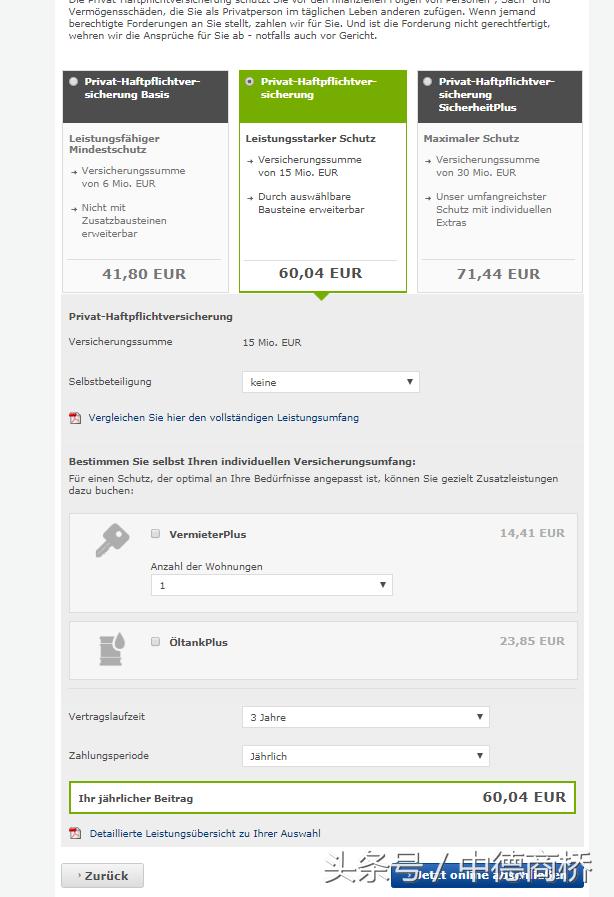Tick the ÖltankPlus add-on checkbox
This screenshot has width=614, height=897.
click(x=156, y=642)
